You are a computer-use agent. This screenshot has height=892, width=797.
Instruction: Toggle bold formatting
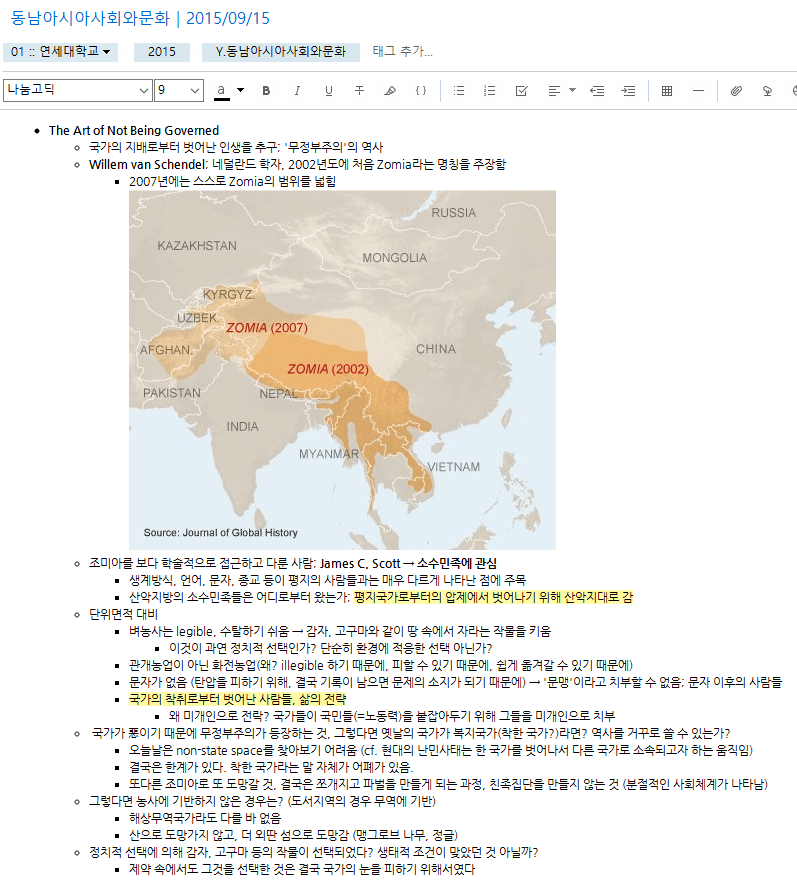(x=266, y=90)
